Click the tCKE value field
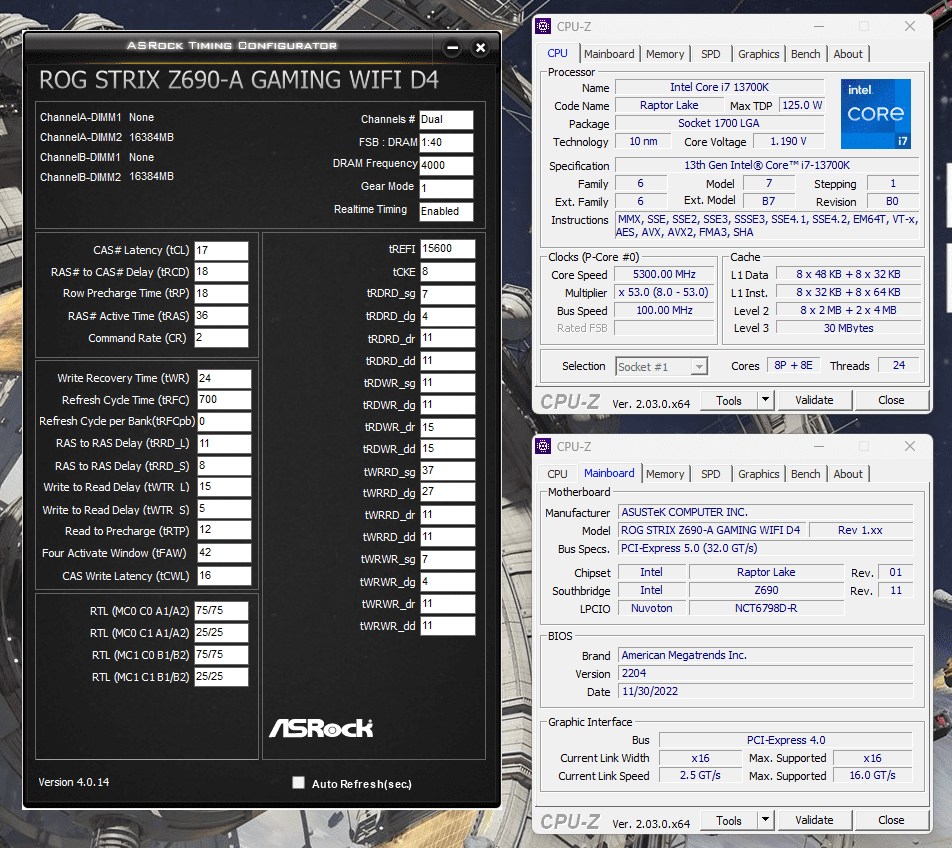The width and height of the screenshot is (952, 848). click(x=447, y=271)
